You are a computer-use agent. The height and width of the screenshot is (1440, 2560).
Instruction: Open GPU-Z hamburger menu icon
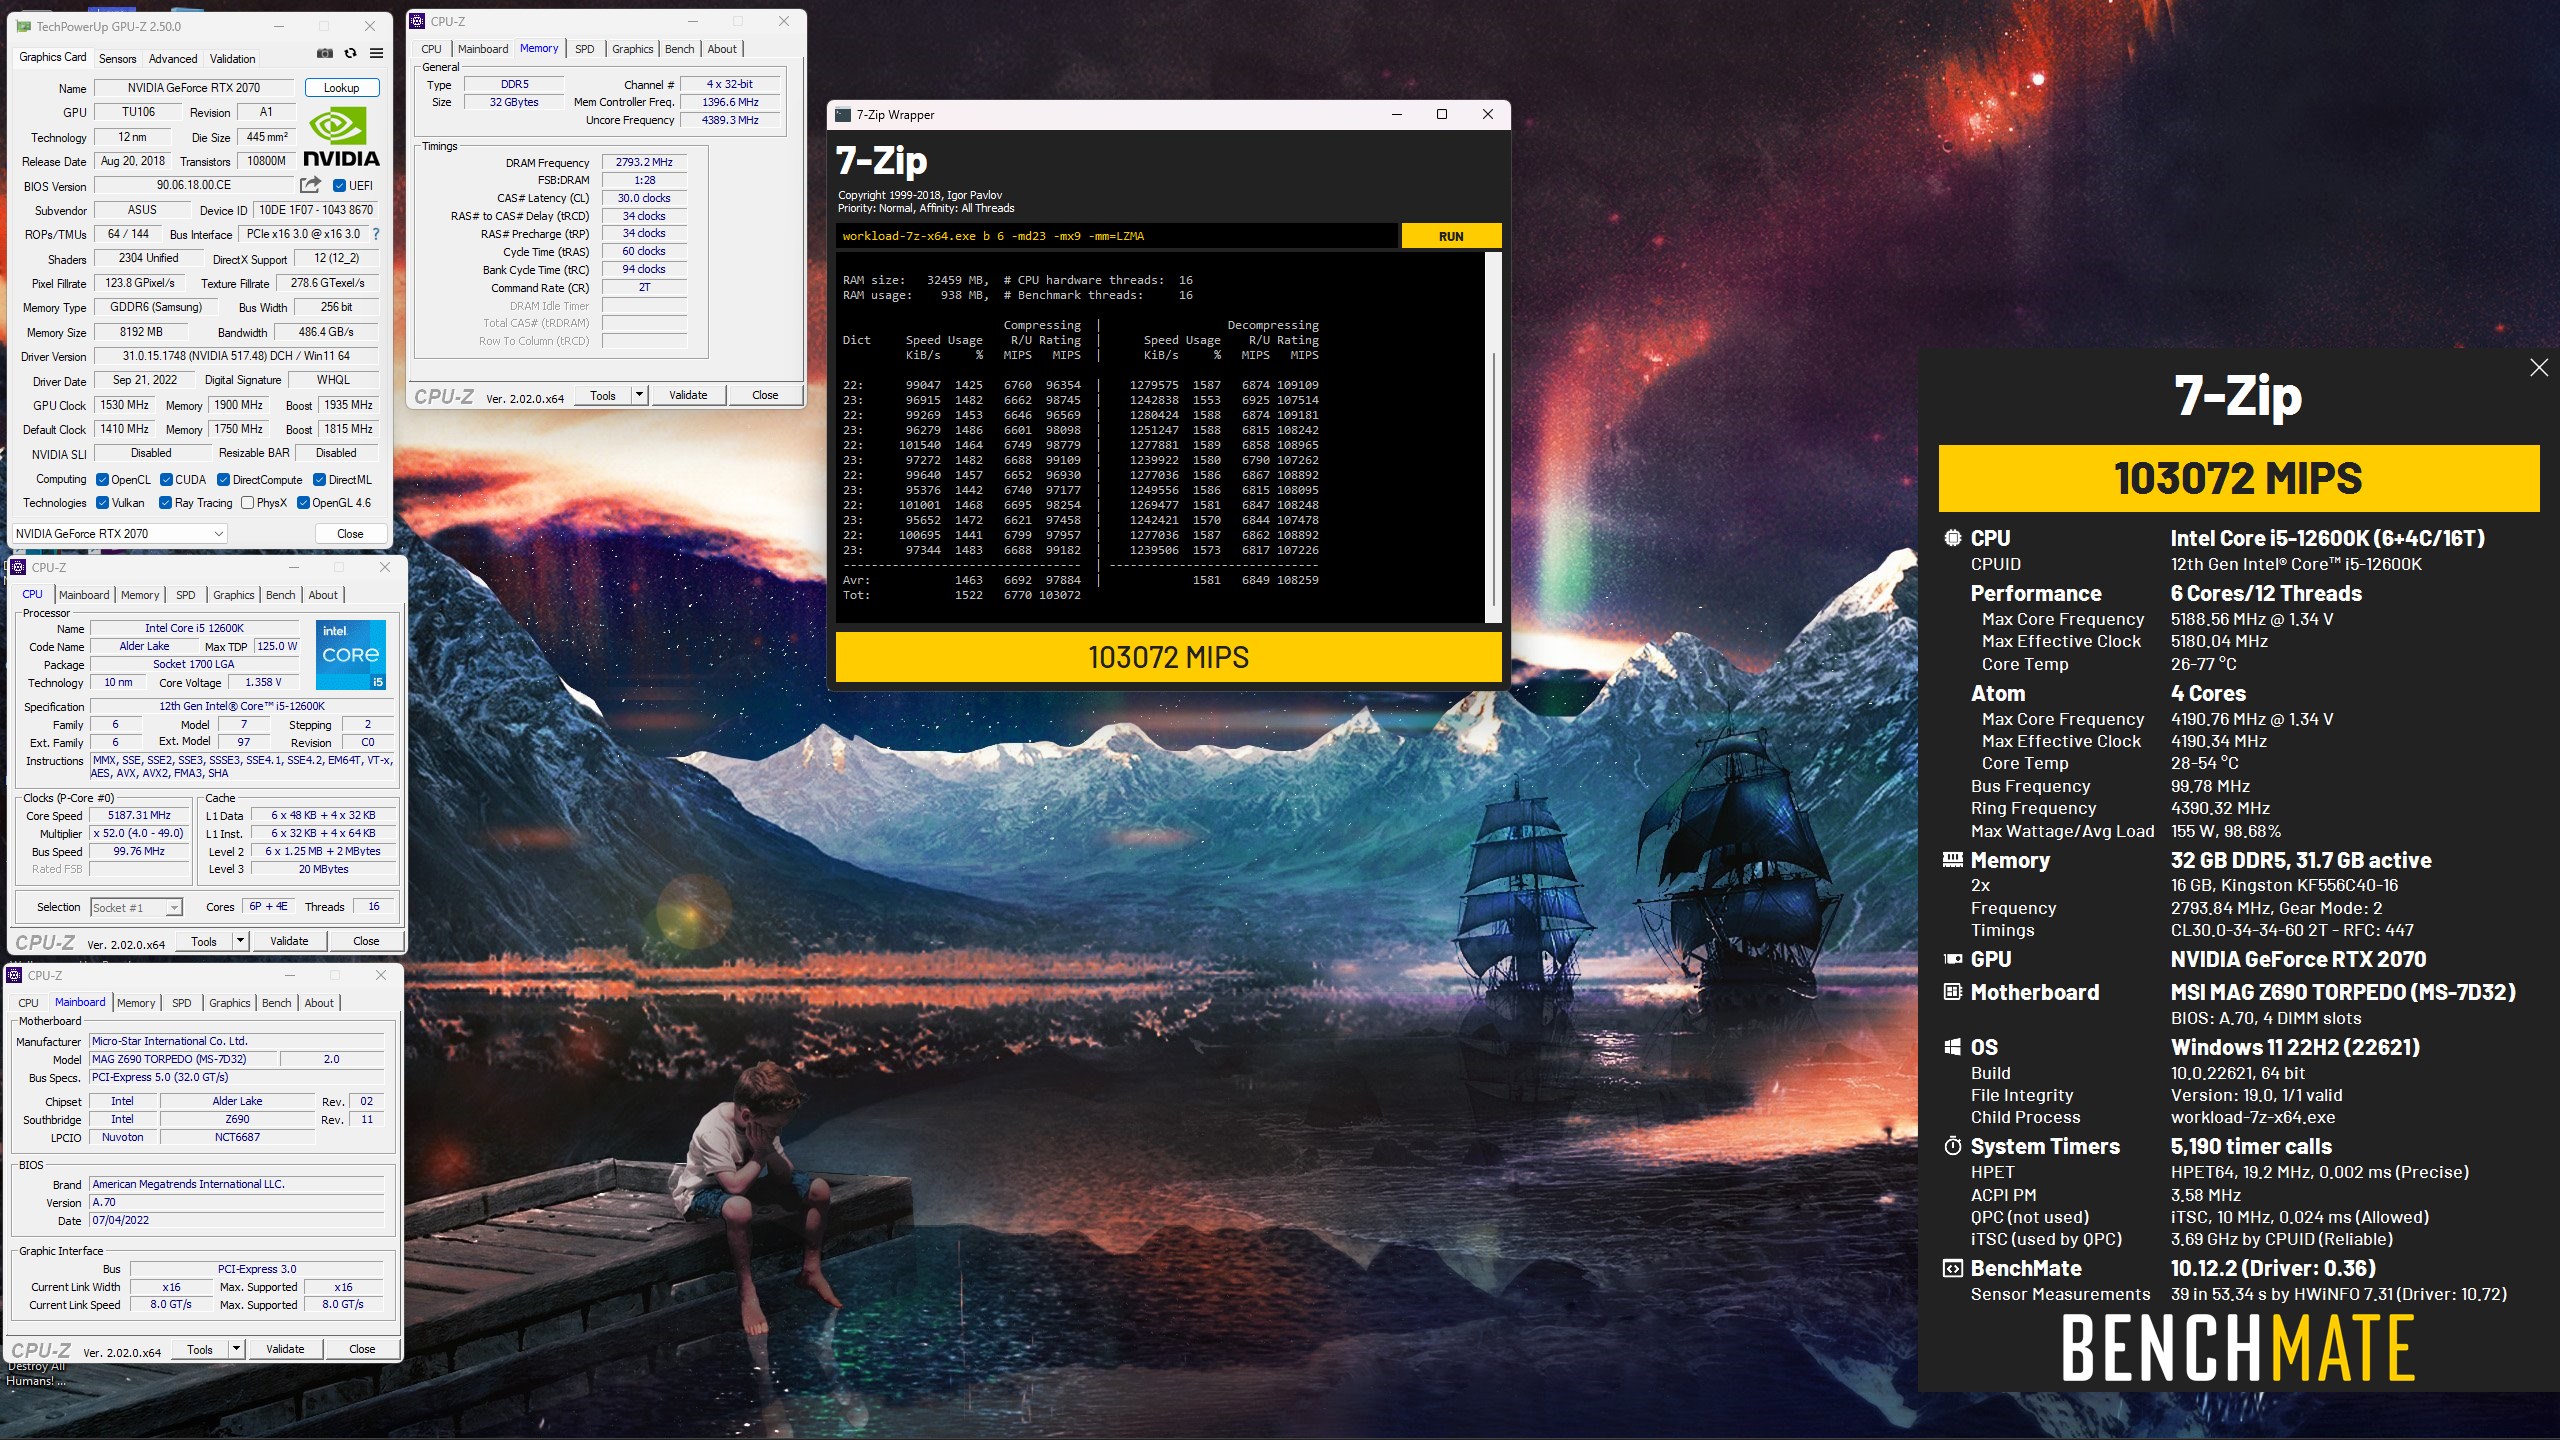click(377, 54)
